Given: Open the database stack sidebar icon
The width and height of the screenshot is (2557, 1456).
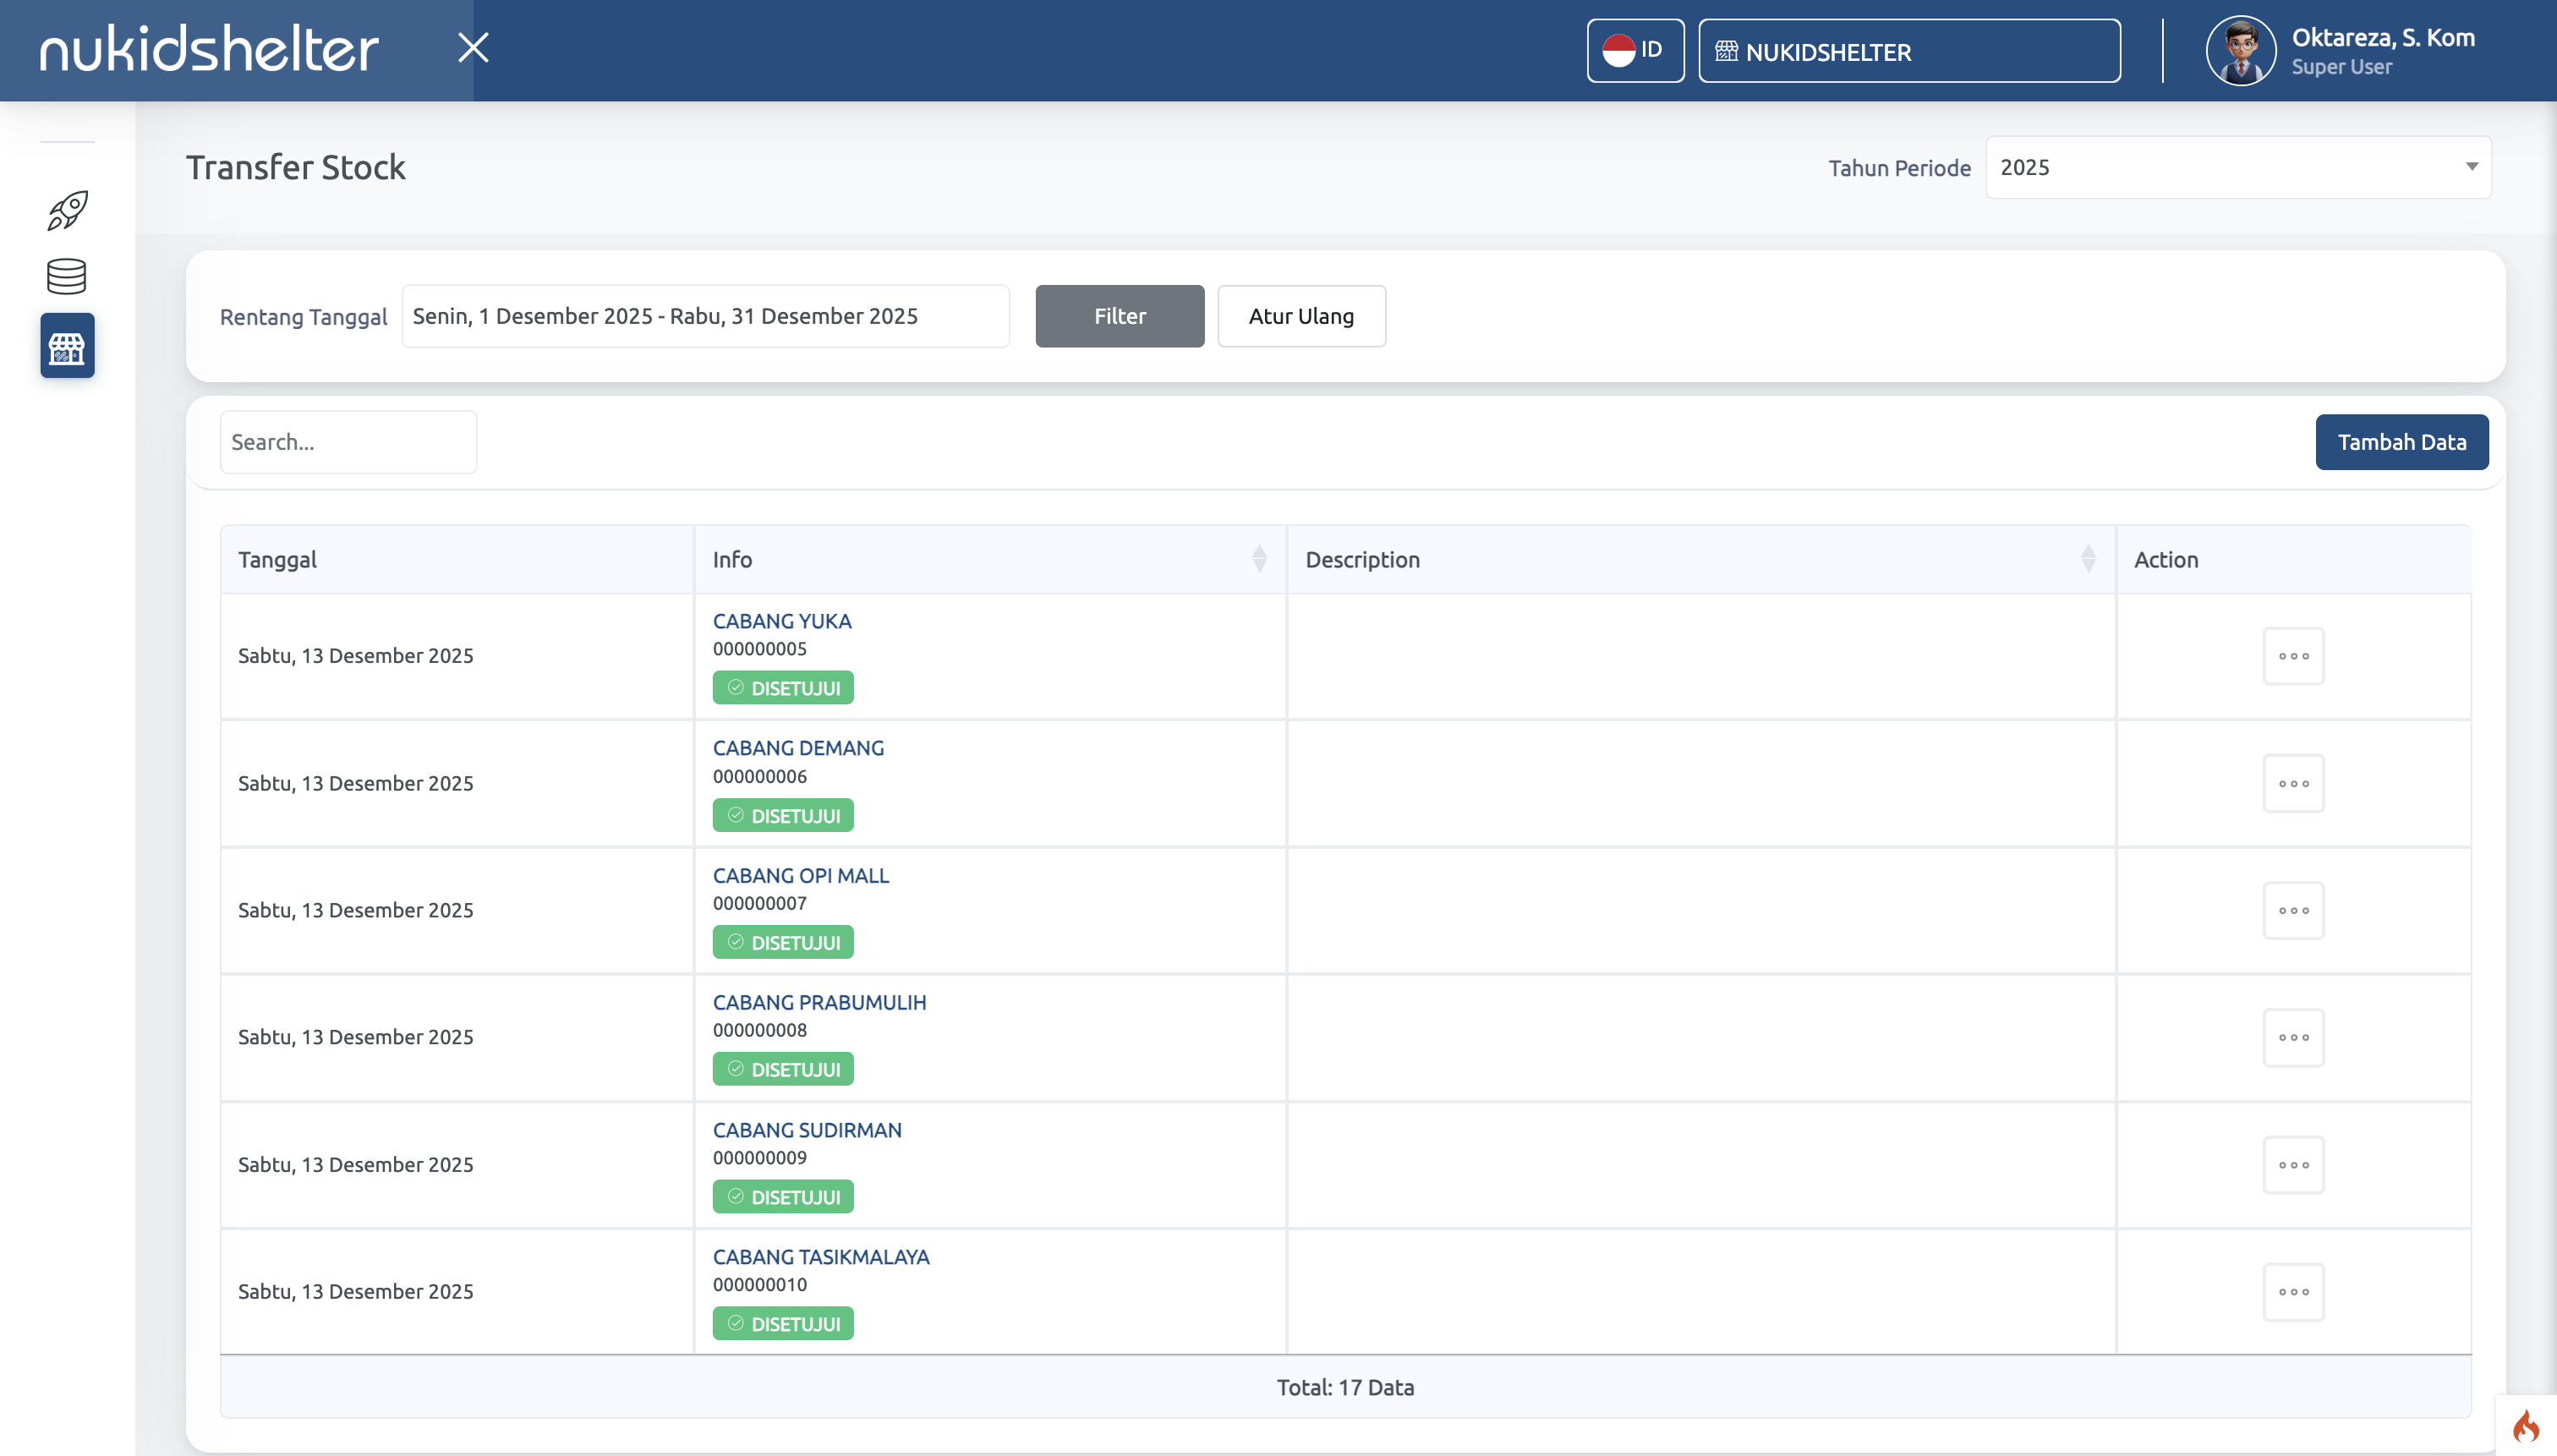Looking at the screenshot, I should pyautogui.click(x=67, y=277).
